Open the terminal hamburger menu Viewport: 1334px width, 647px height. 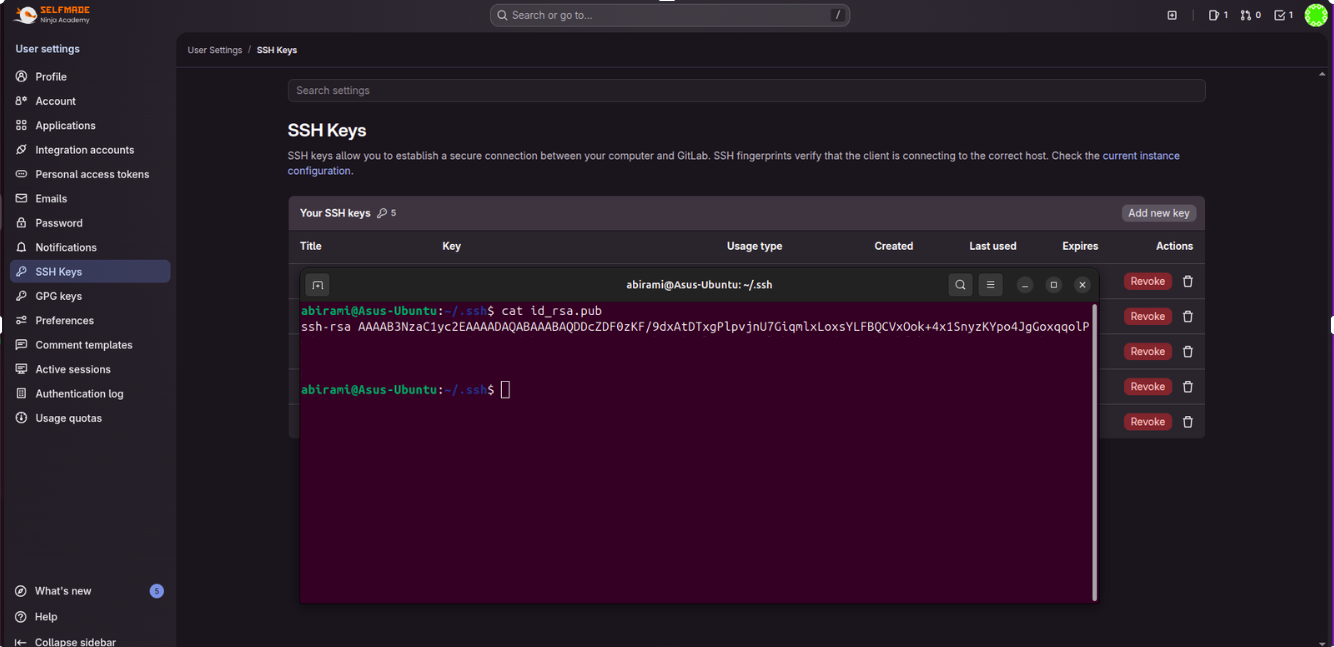click(x=990, y=285)
